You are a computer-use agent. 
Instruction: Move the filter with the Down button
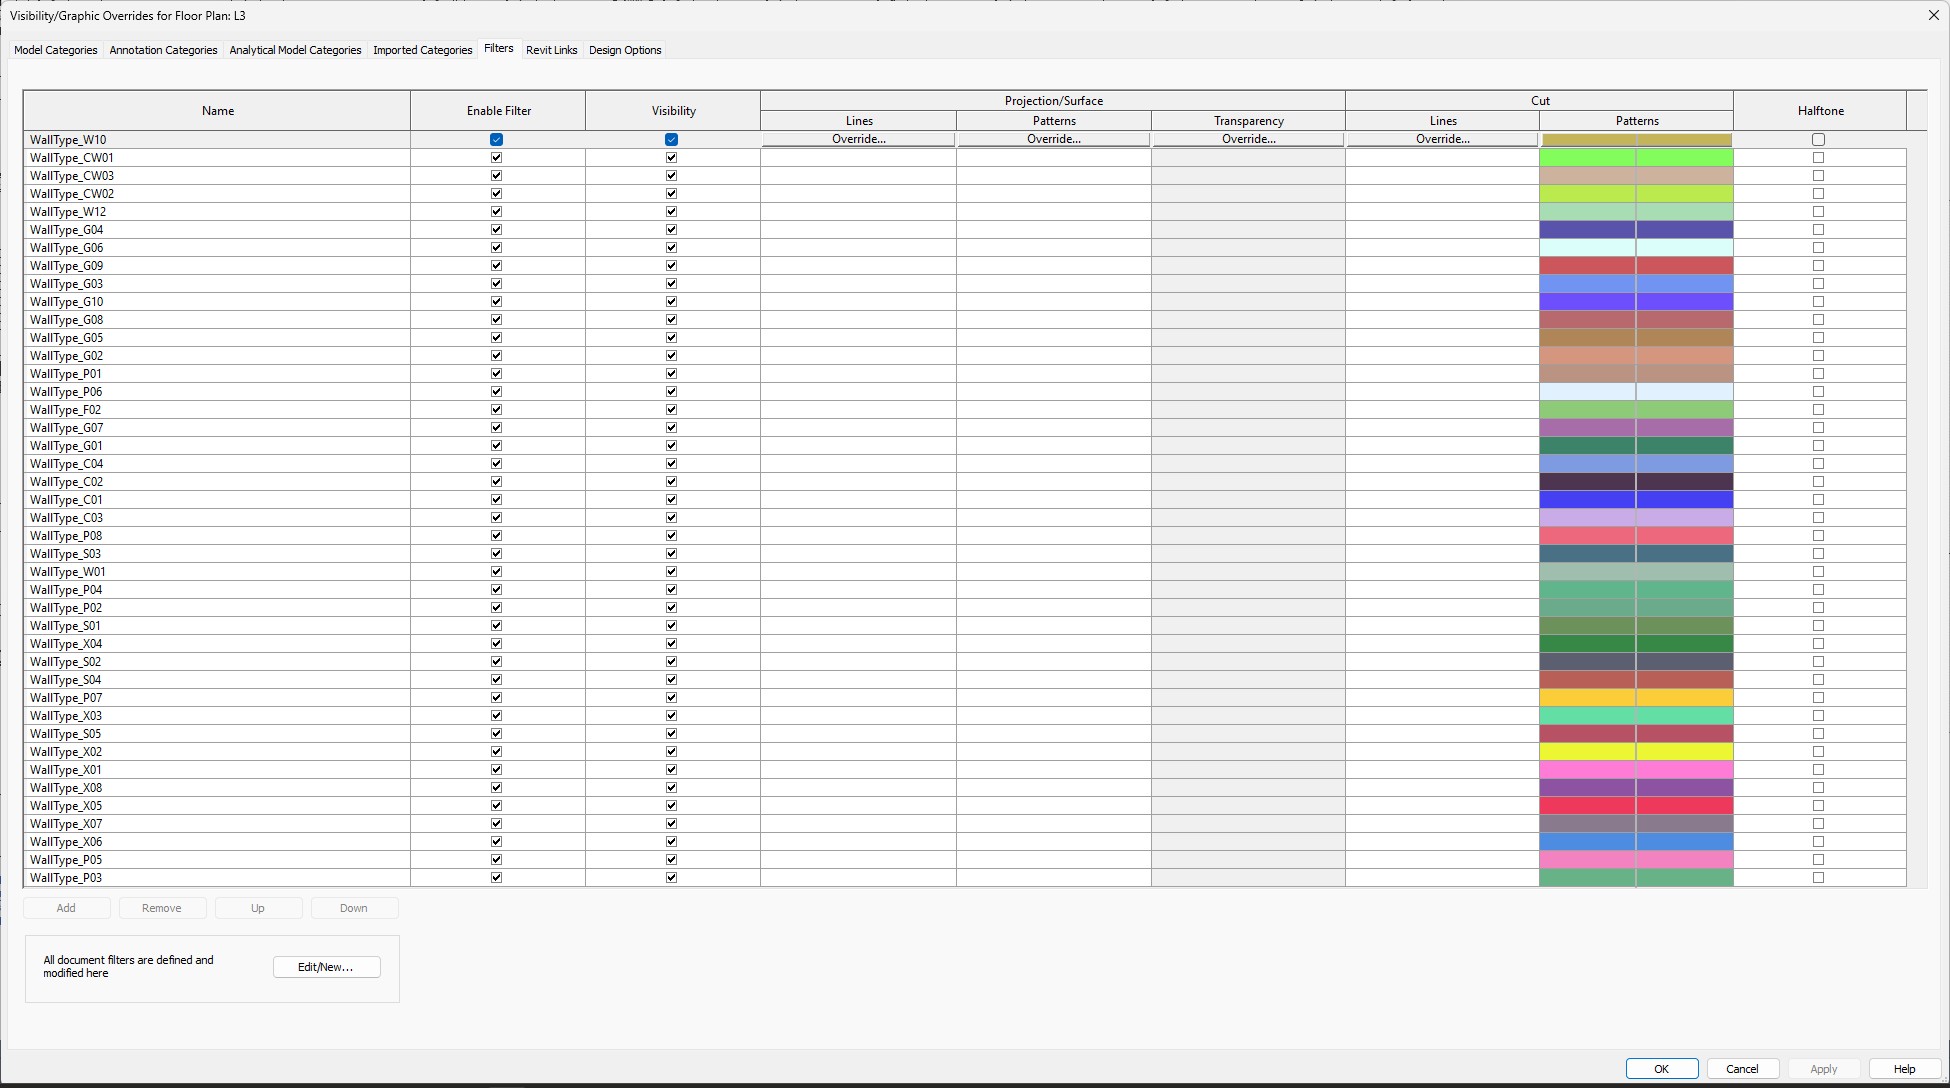click(x=354, y=908)
